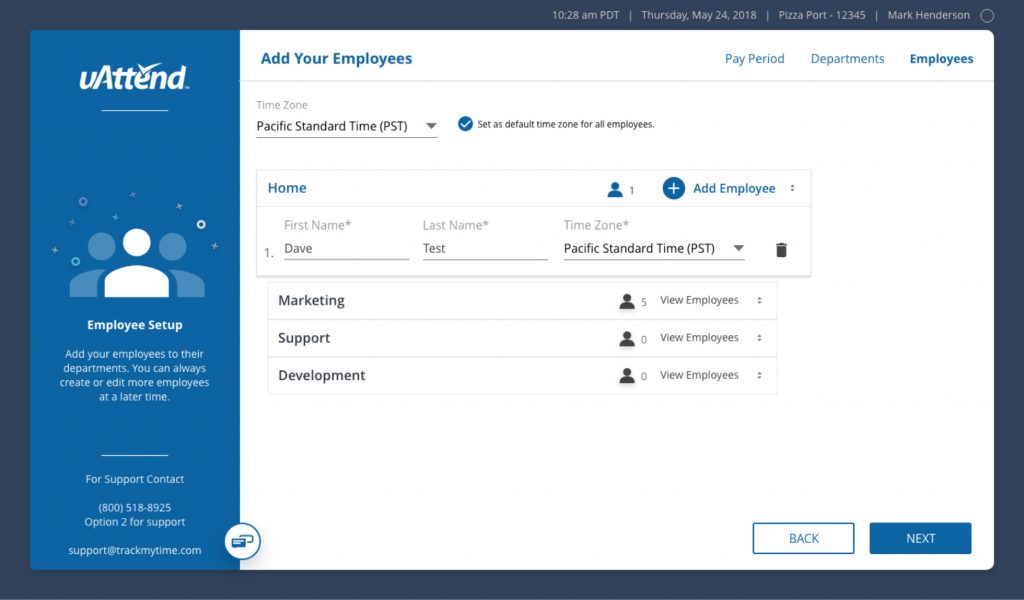Image resolution: width=1024 pixels, height=600 pixels.
Task: Click the Home department heading
Action: (287, 188)
